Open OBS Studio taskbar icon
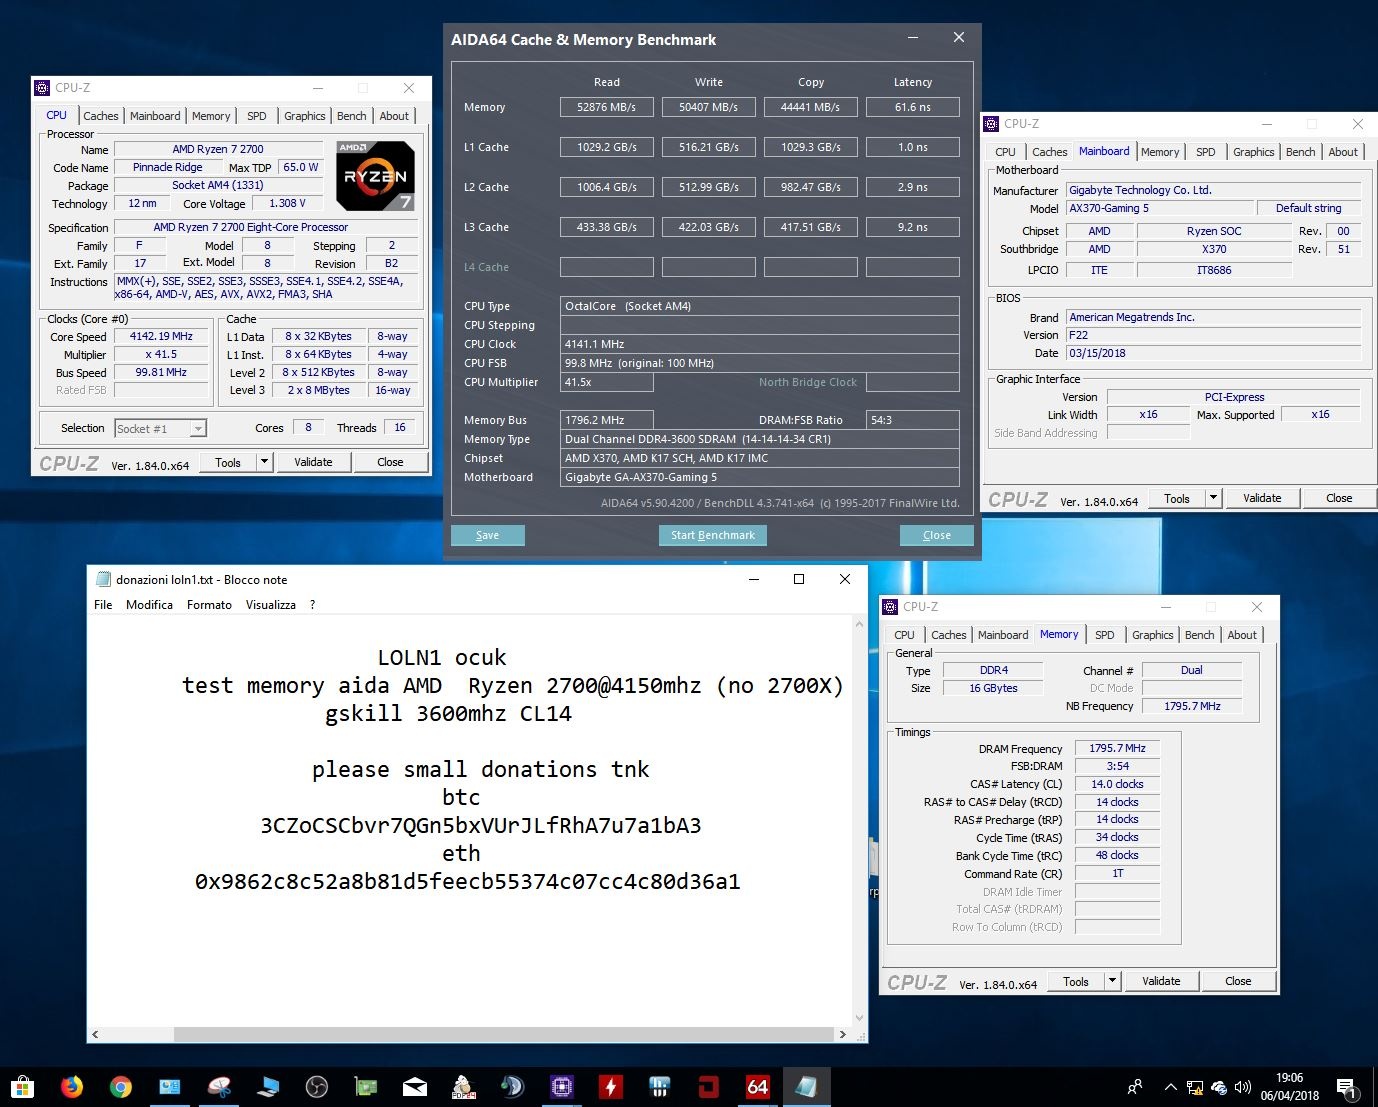 (317, 1087)
